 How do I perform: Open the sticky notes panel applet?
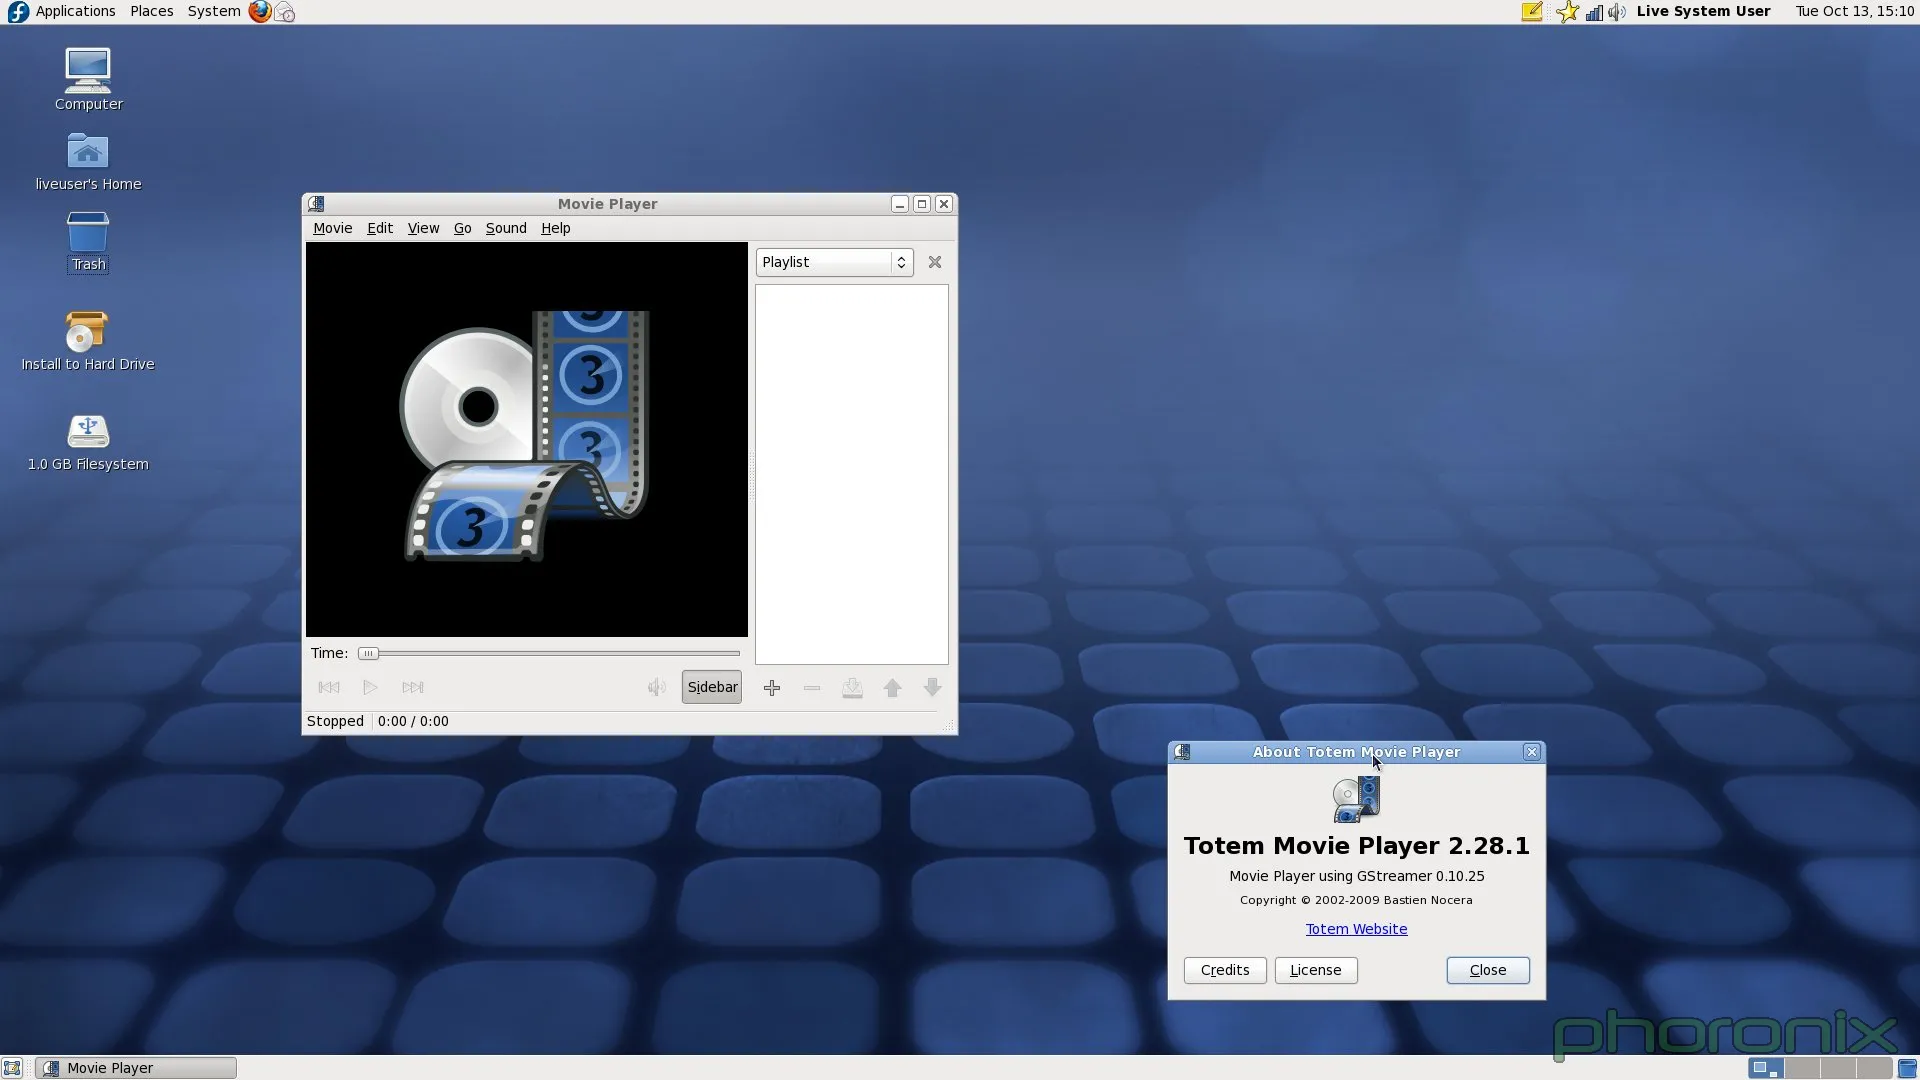pyautogui.click(x=1531, y=12)
